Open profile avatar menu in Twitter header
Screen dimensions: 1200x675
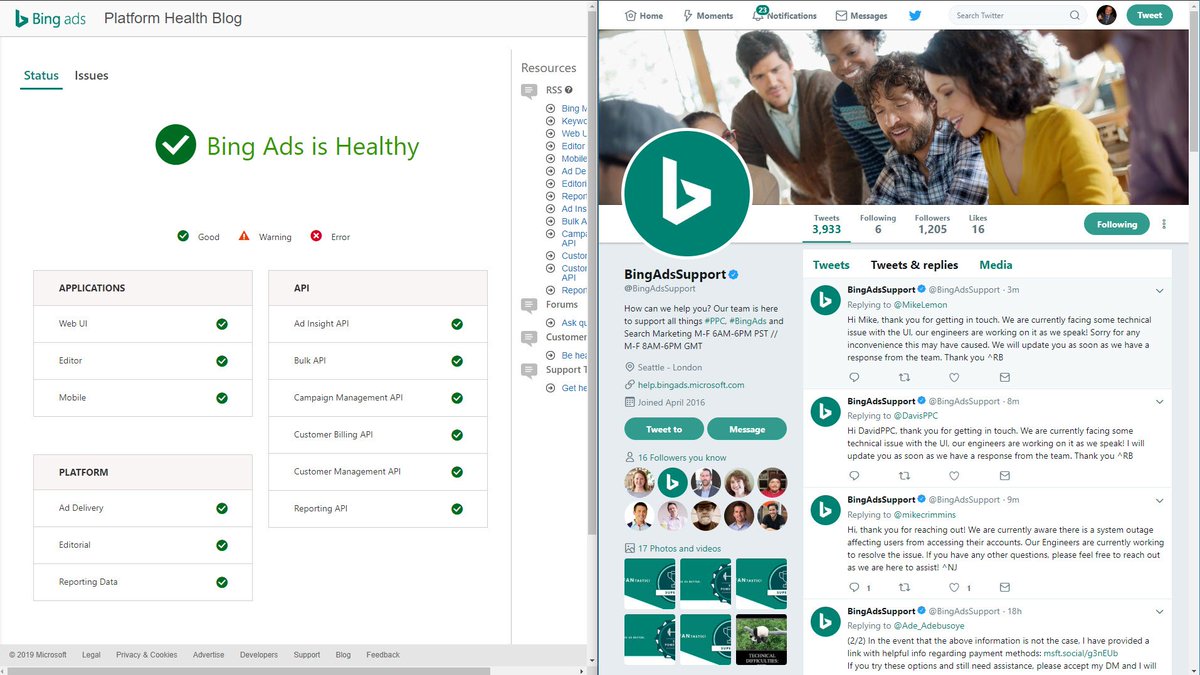(1106, 15)
